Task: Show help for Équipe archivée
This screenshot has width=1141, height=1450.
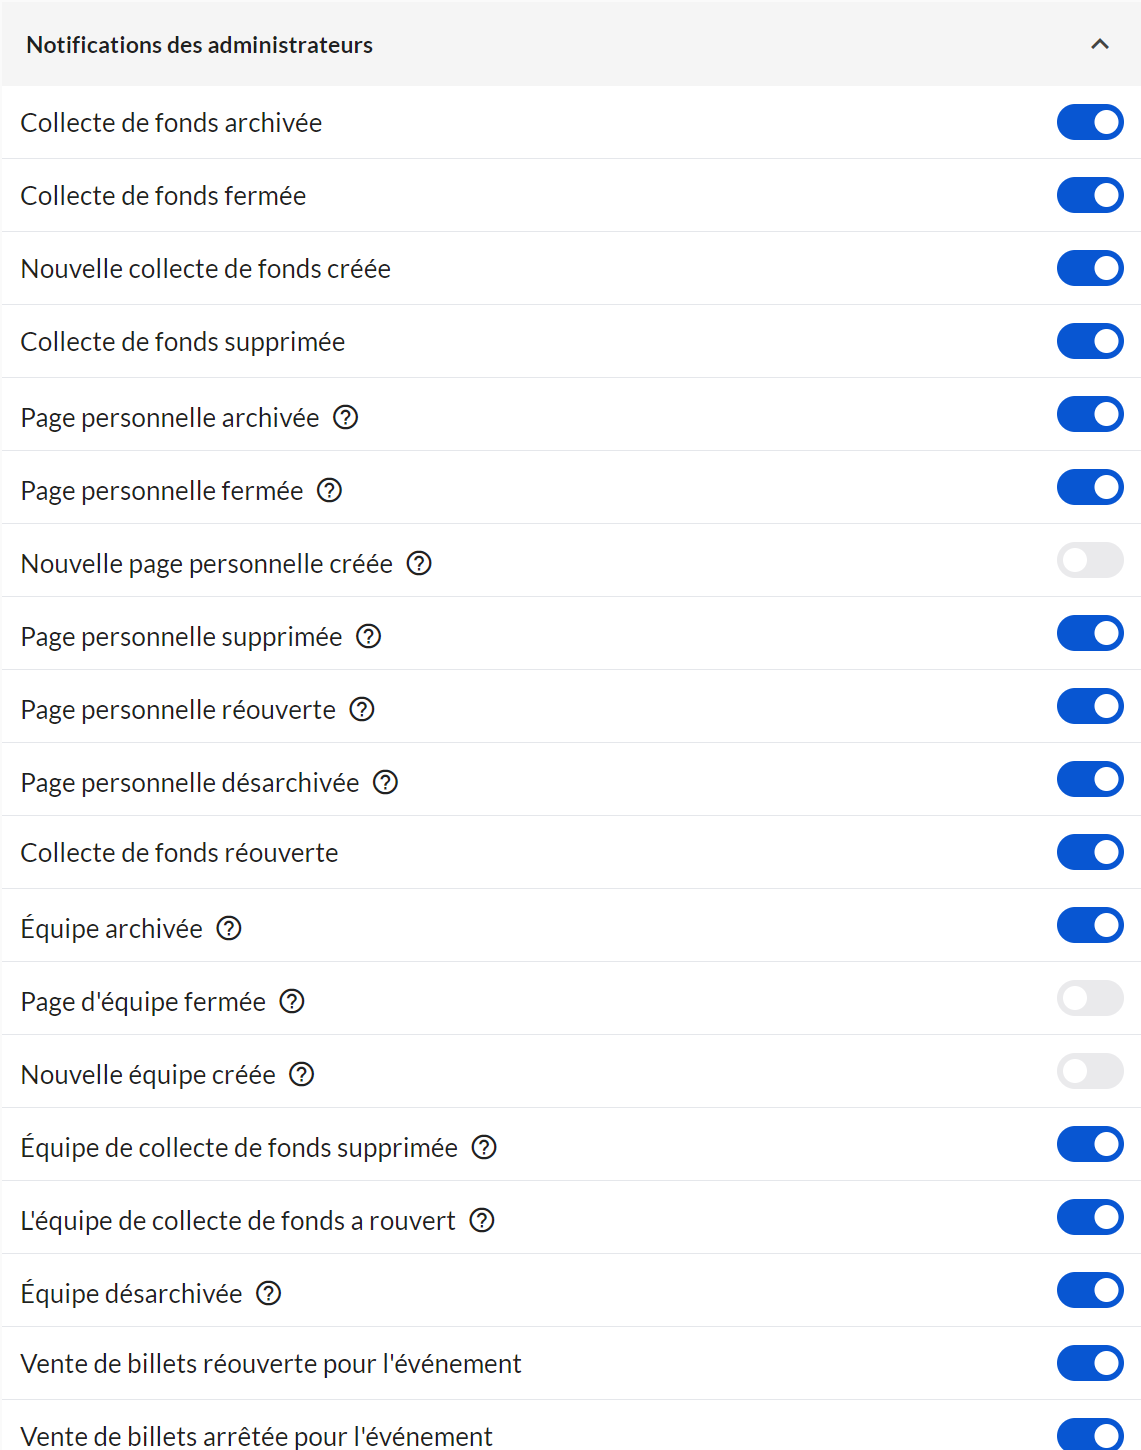Action: click(229, 928)
